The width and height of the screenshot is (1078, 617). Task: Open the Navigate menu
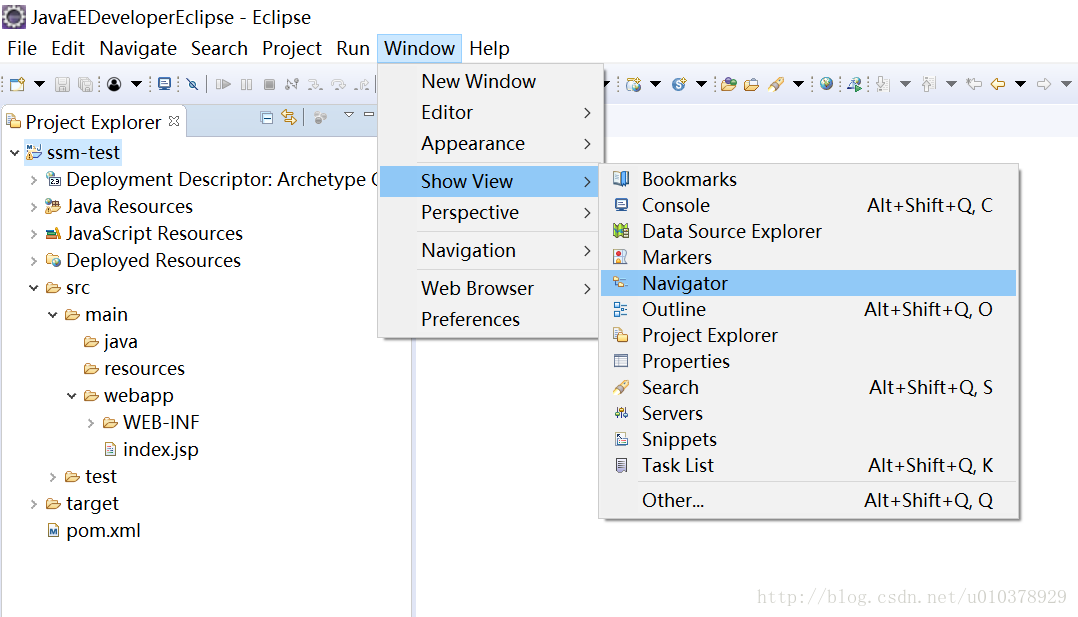pyautogui.click(x=138, y=49)
